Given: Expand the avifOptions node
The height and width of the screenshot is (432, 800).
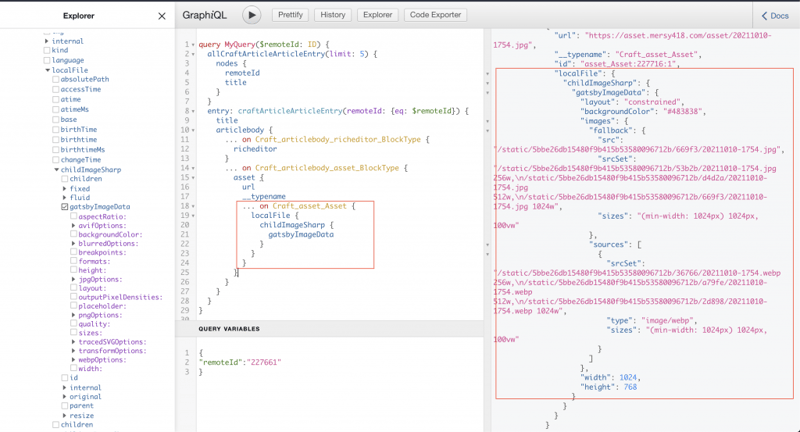Looking at the screenshot, I should pos(74,226).
